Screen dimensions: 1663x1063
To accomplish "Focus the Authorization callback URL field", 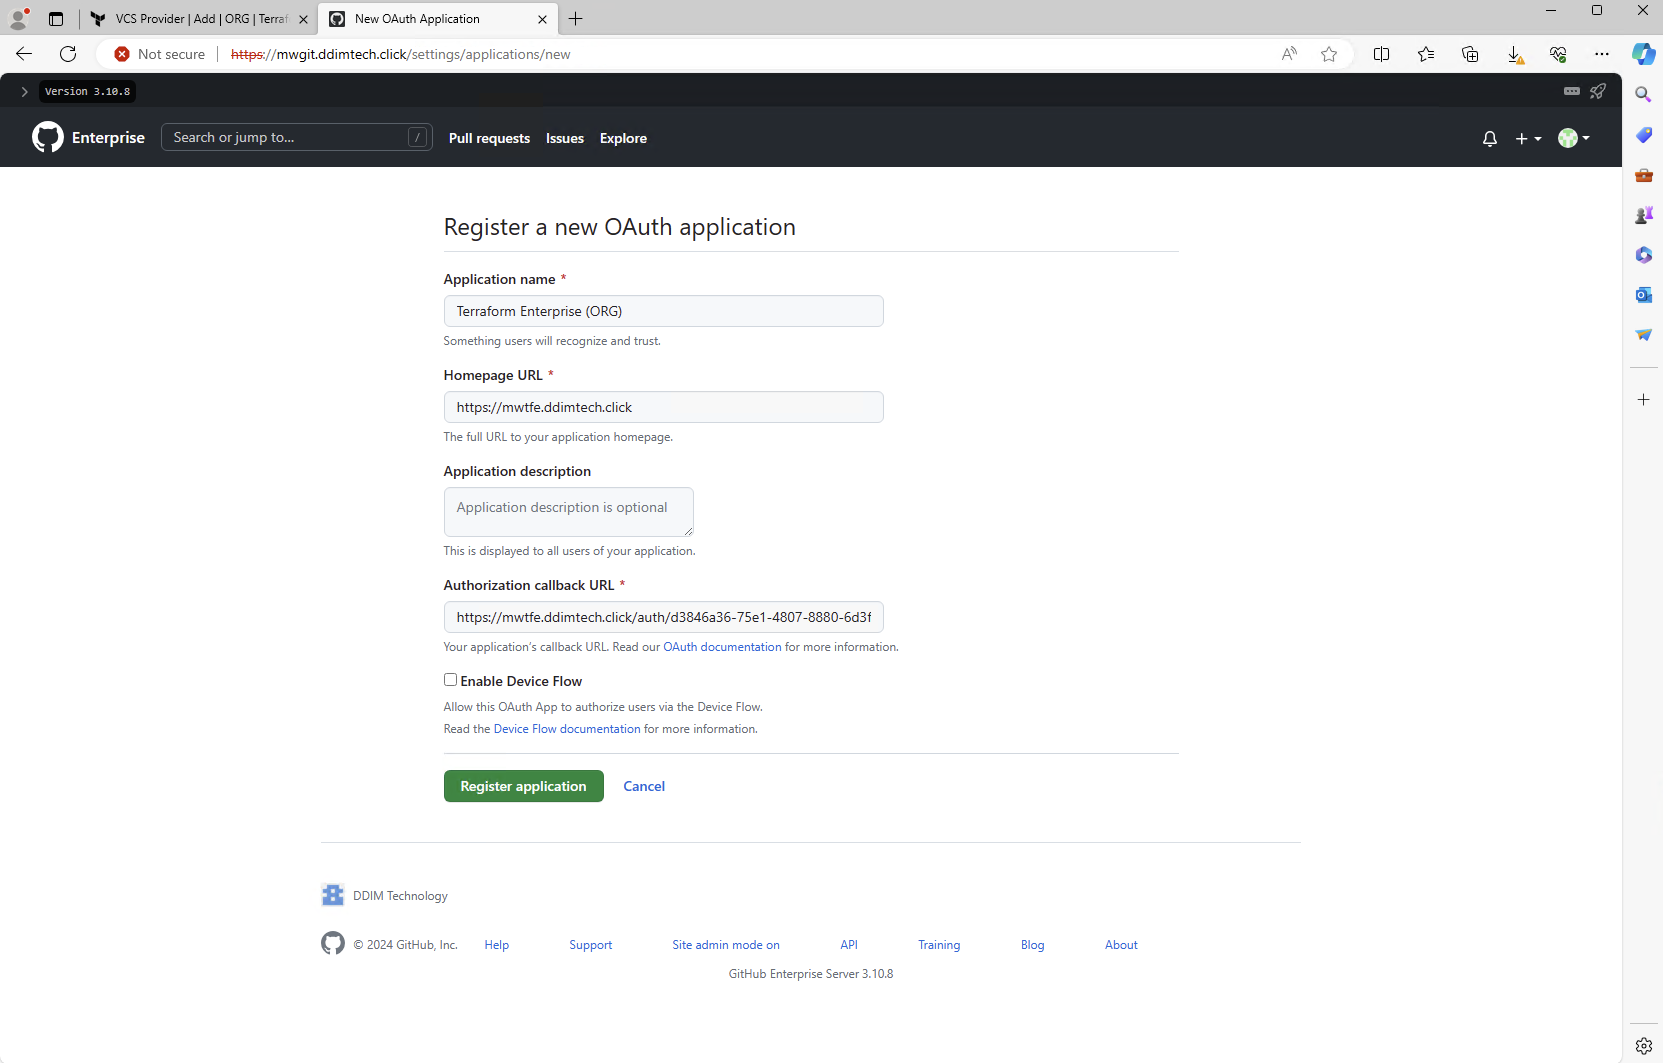I will (x=664, y=617).
